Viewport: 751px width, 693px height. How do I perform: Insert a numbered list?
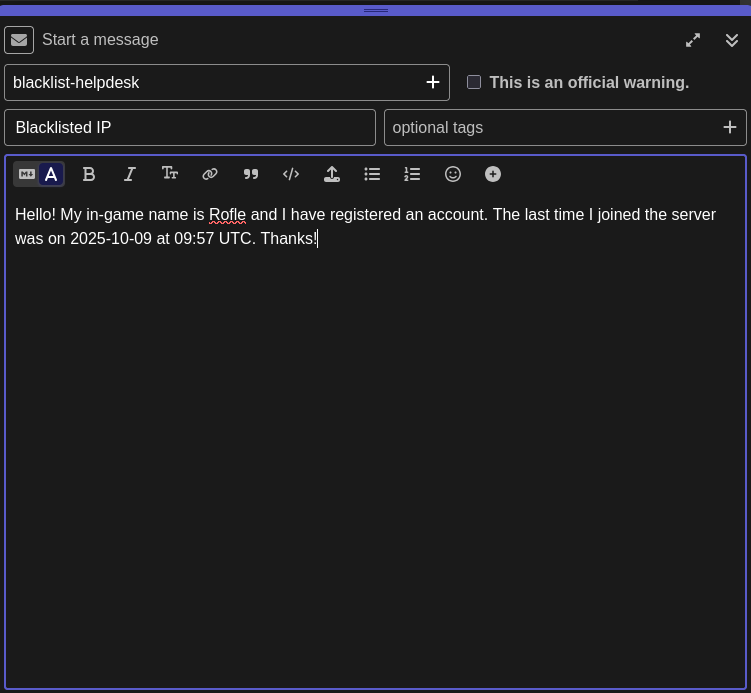412,174
